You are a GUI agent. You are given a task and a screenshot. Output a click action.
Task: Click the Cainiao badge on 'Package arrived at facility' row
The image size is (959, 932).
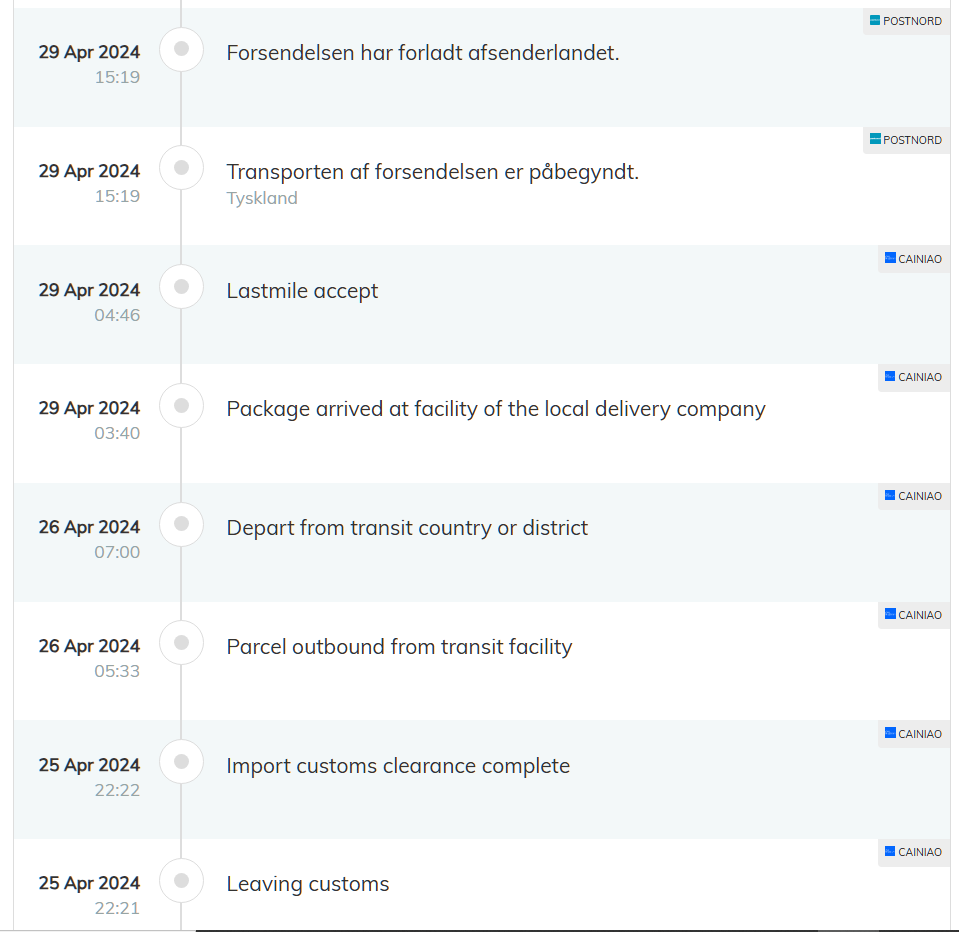[x=913, y=377]
